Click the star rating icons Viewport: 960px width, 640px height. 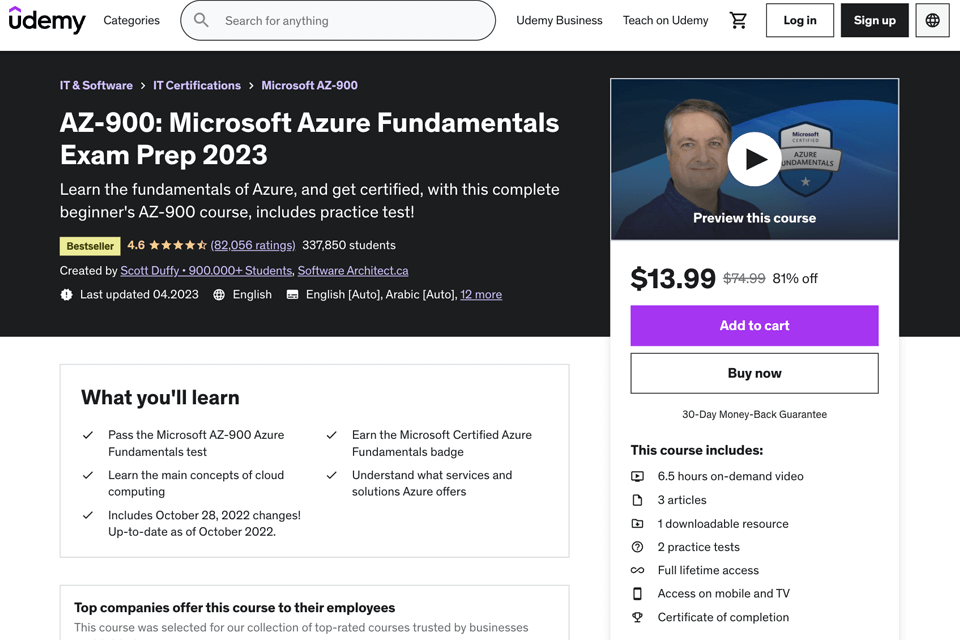click(x=178, y=246)
